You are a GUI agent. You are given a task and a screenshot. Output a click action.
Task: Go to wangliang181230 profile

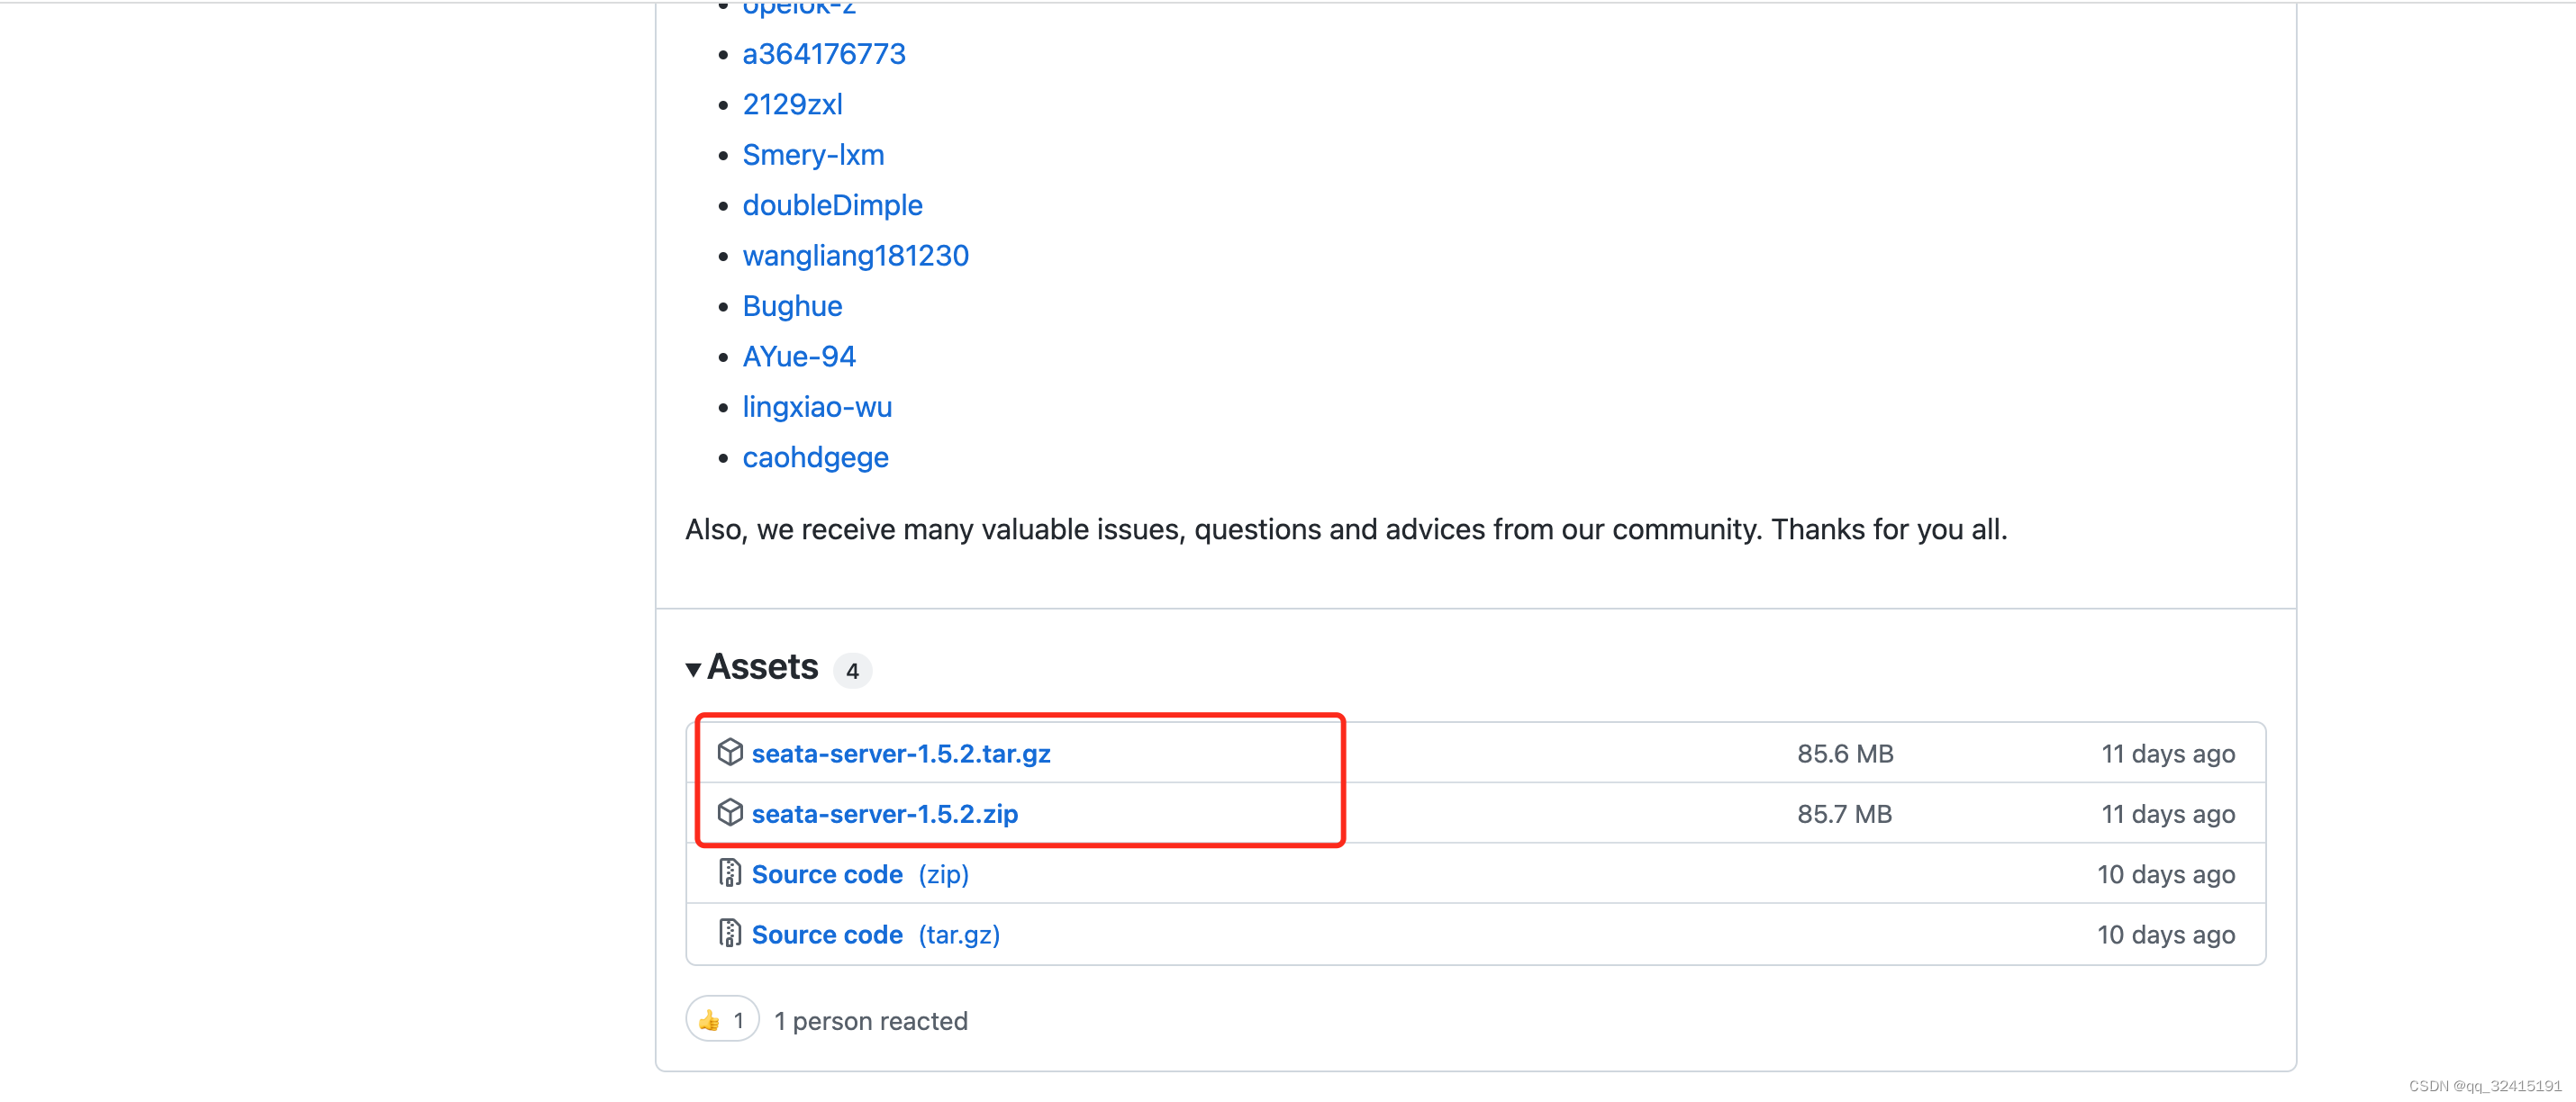coord(855,255)
